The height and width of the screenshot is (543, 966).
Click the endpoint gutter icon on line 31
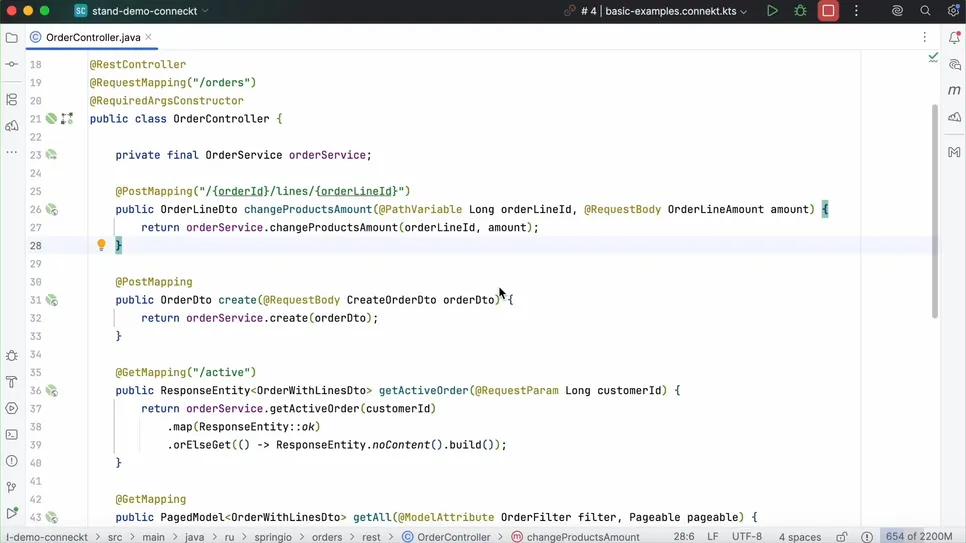click(x=52, y=300)
